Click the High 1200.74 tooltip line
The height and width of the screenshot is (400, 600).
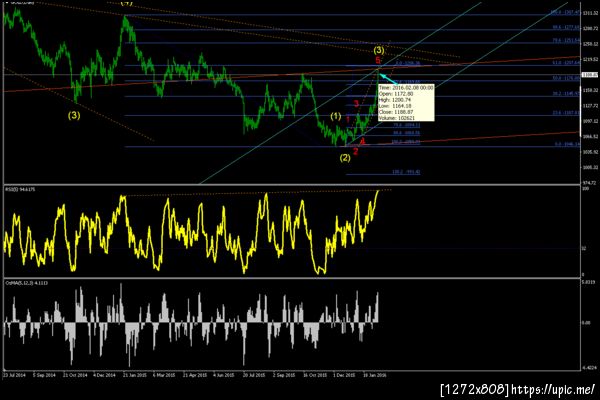395,100
